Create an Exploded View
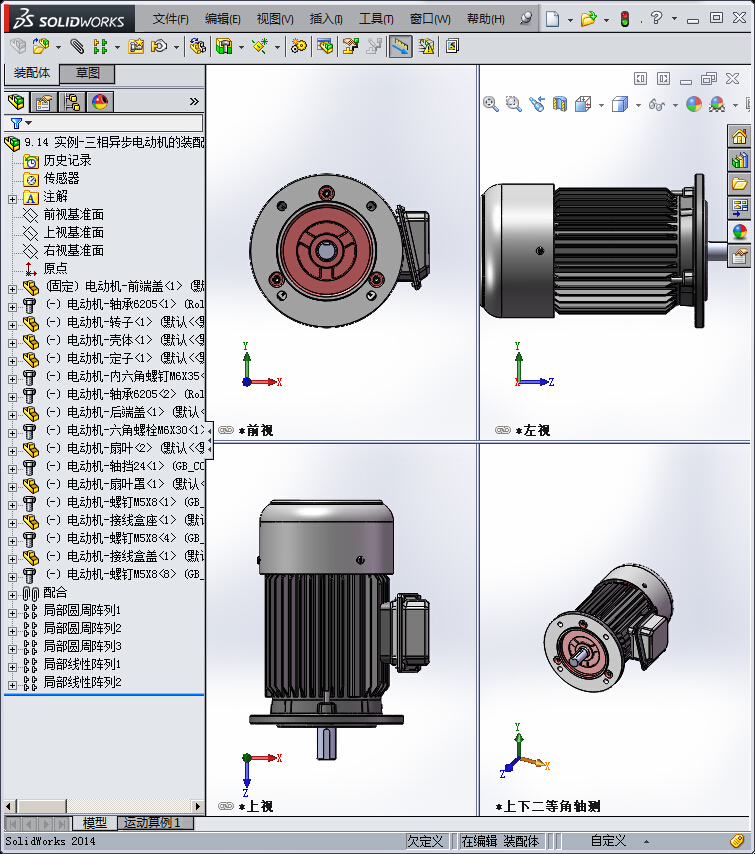This screenshot has width=755, height=854. 350,47
